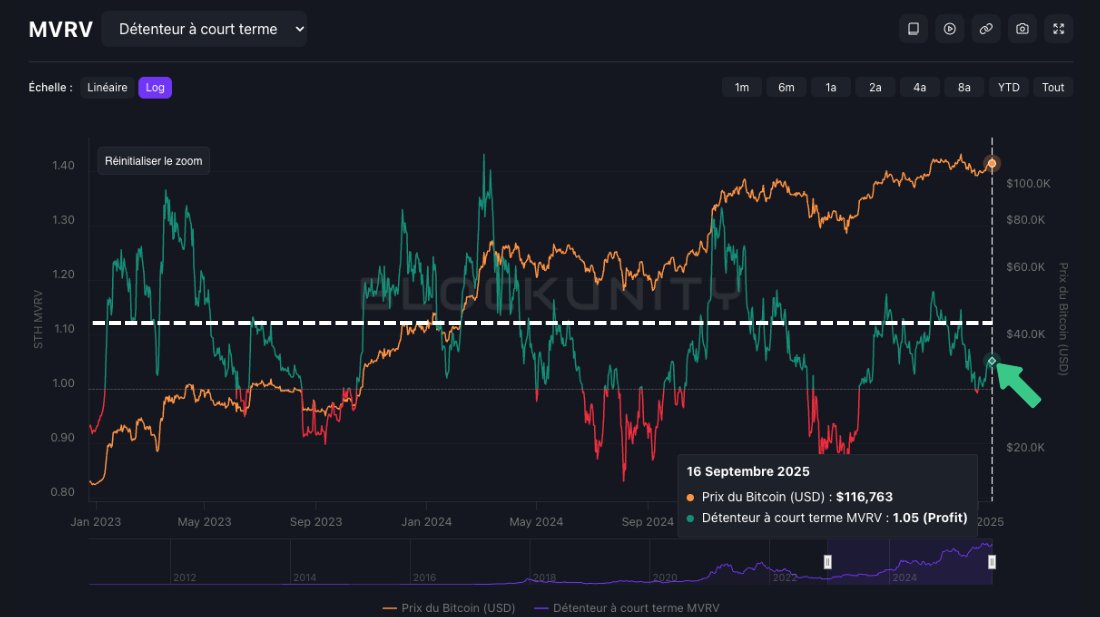Screen dimensions: 1100x617
Task: Set time range to 1a
Action: point(831,88)
